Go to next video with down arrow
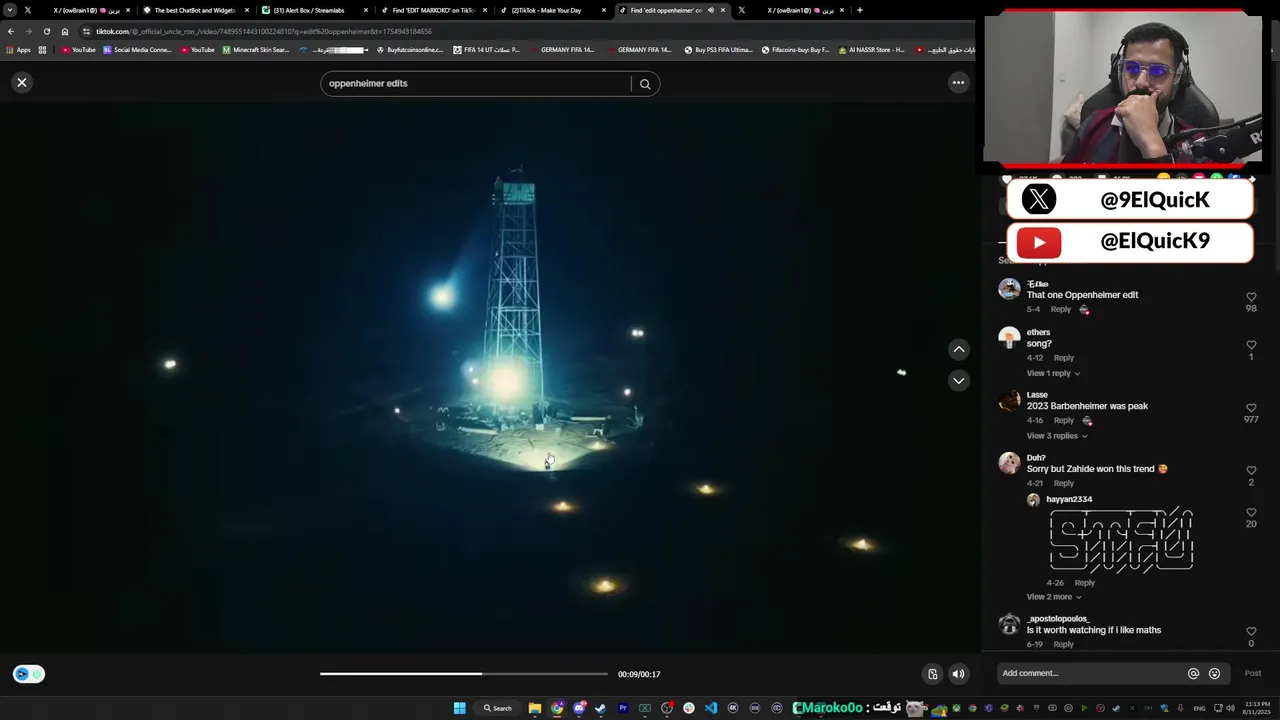The image size is (1280, 720). pos(958,381)
